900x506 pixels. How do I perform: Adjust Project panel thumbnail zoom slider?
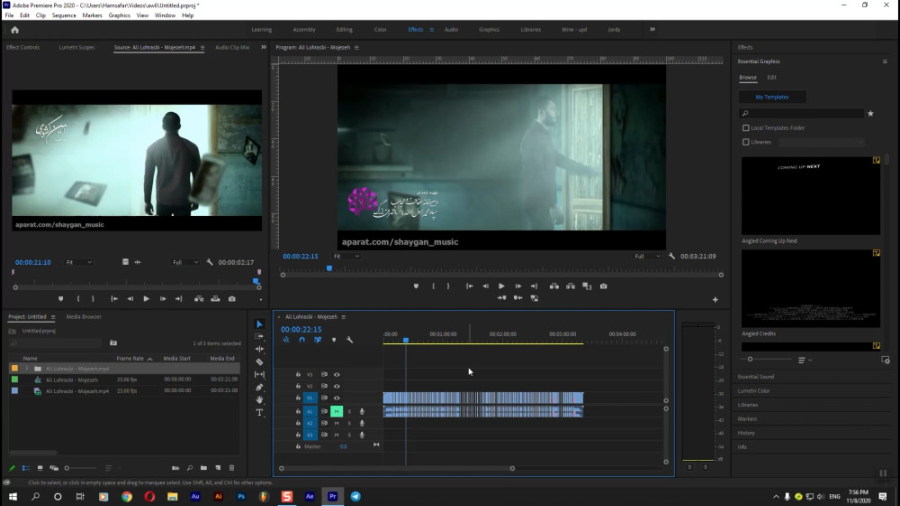80,468
